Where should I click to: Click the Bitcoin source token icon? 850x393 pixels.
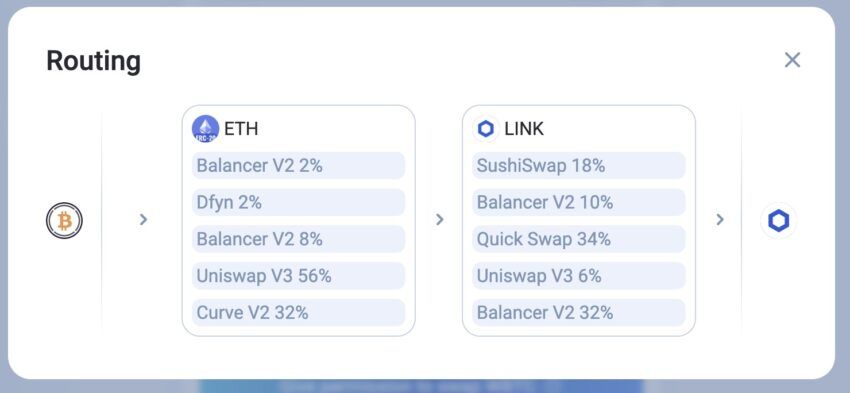[x=64, y=221]
